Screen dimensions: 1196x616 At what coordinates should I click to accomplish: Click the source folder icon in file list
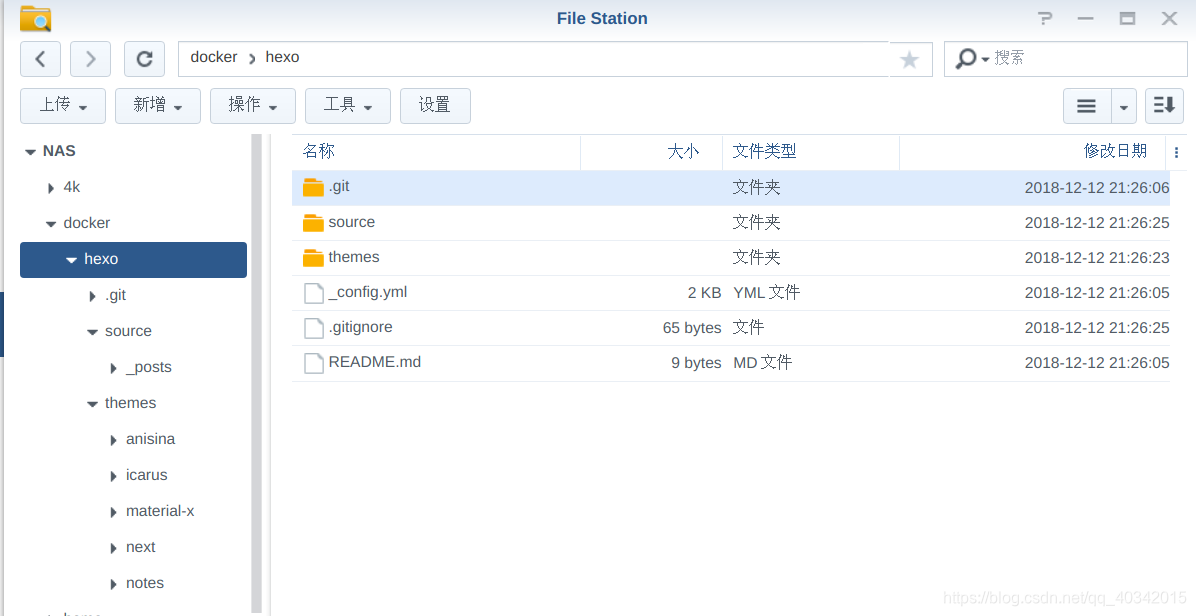pyautogui.click(x=313, y=223)
